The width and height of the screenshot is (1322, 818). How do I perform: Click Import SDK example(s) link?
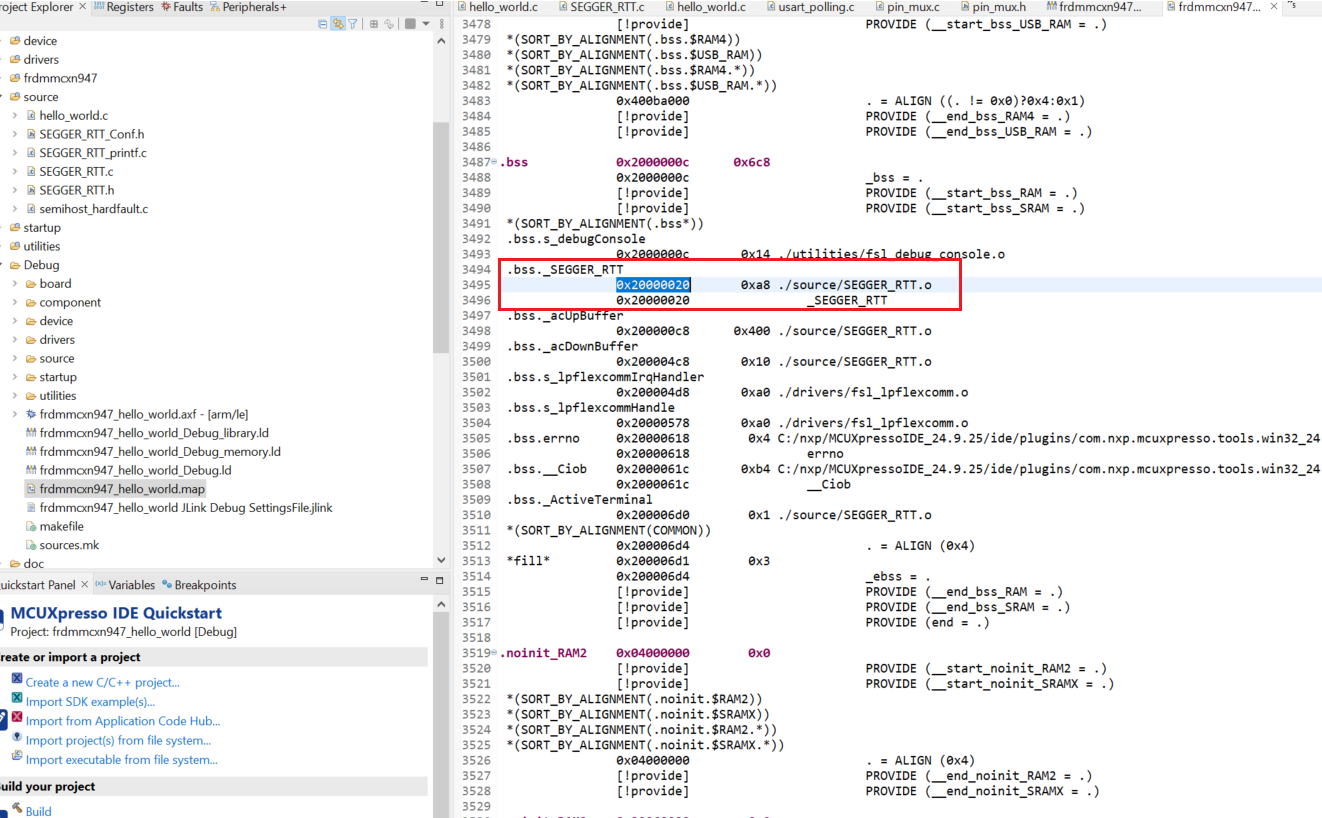click(x=90, y=702)
